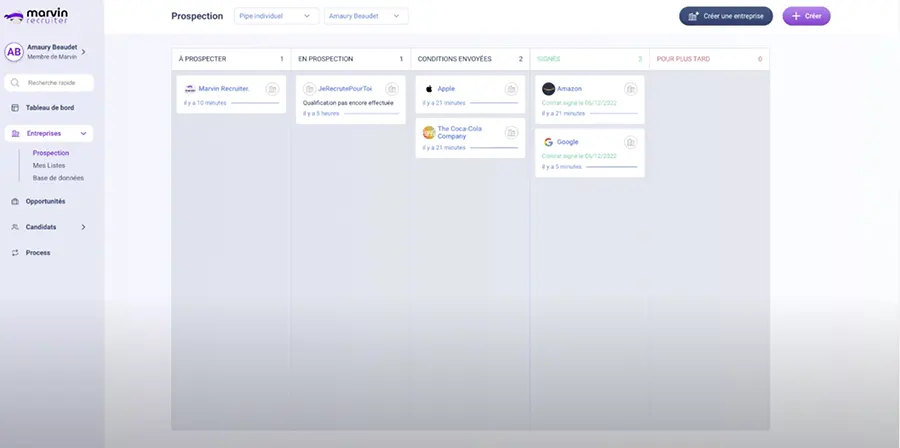Click plus icon in Créer button
900x448 pixels.
[x=796, y=16]
